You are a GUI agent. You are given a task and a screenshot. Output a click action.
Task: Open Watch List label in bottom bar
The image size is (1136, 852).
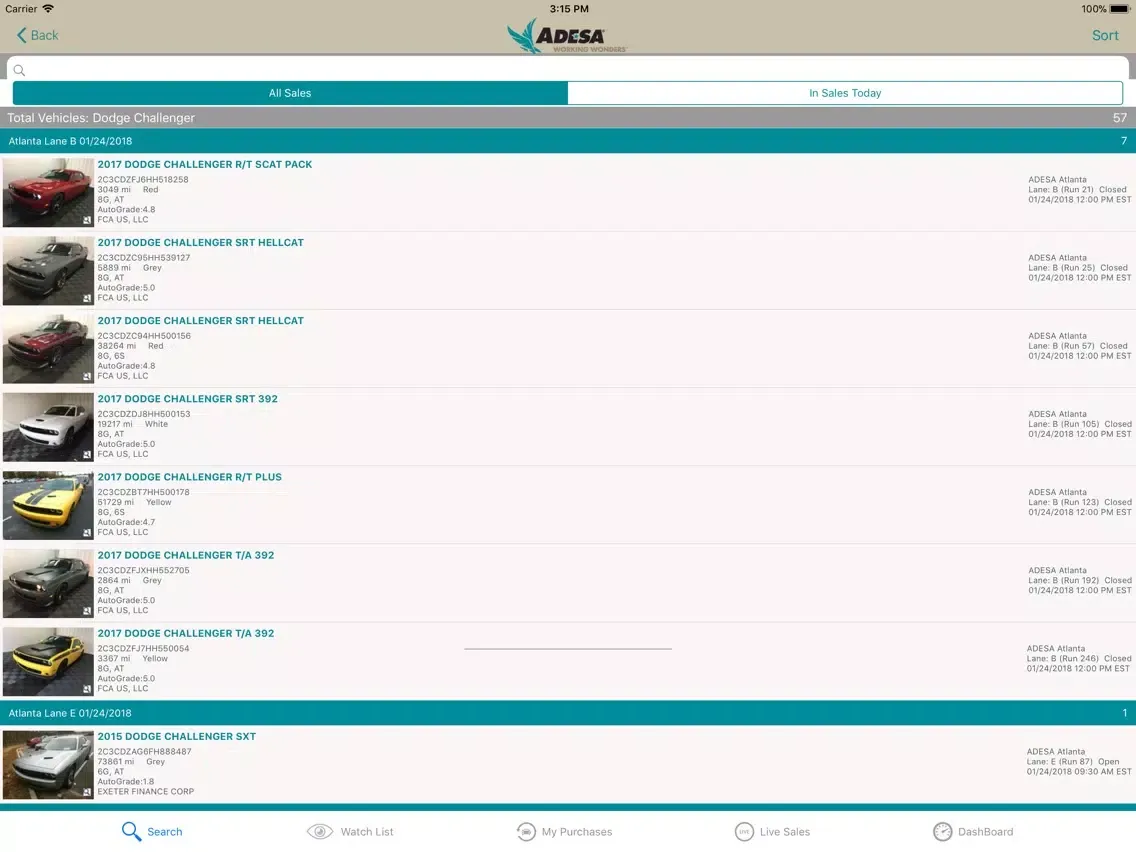click(367, 832)
